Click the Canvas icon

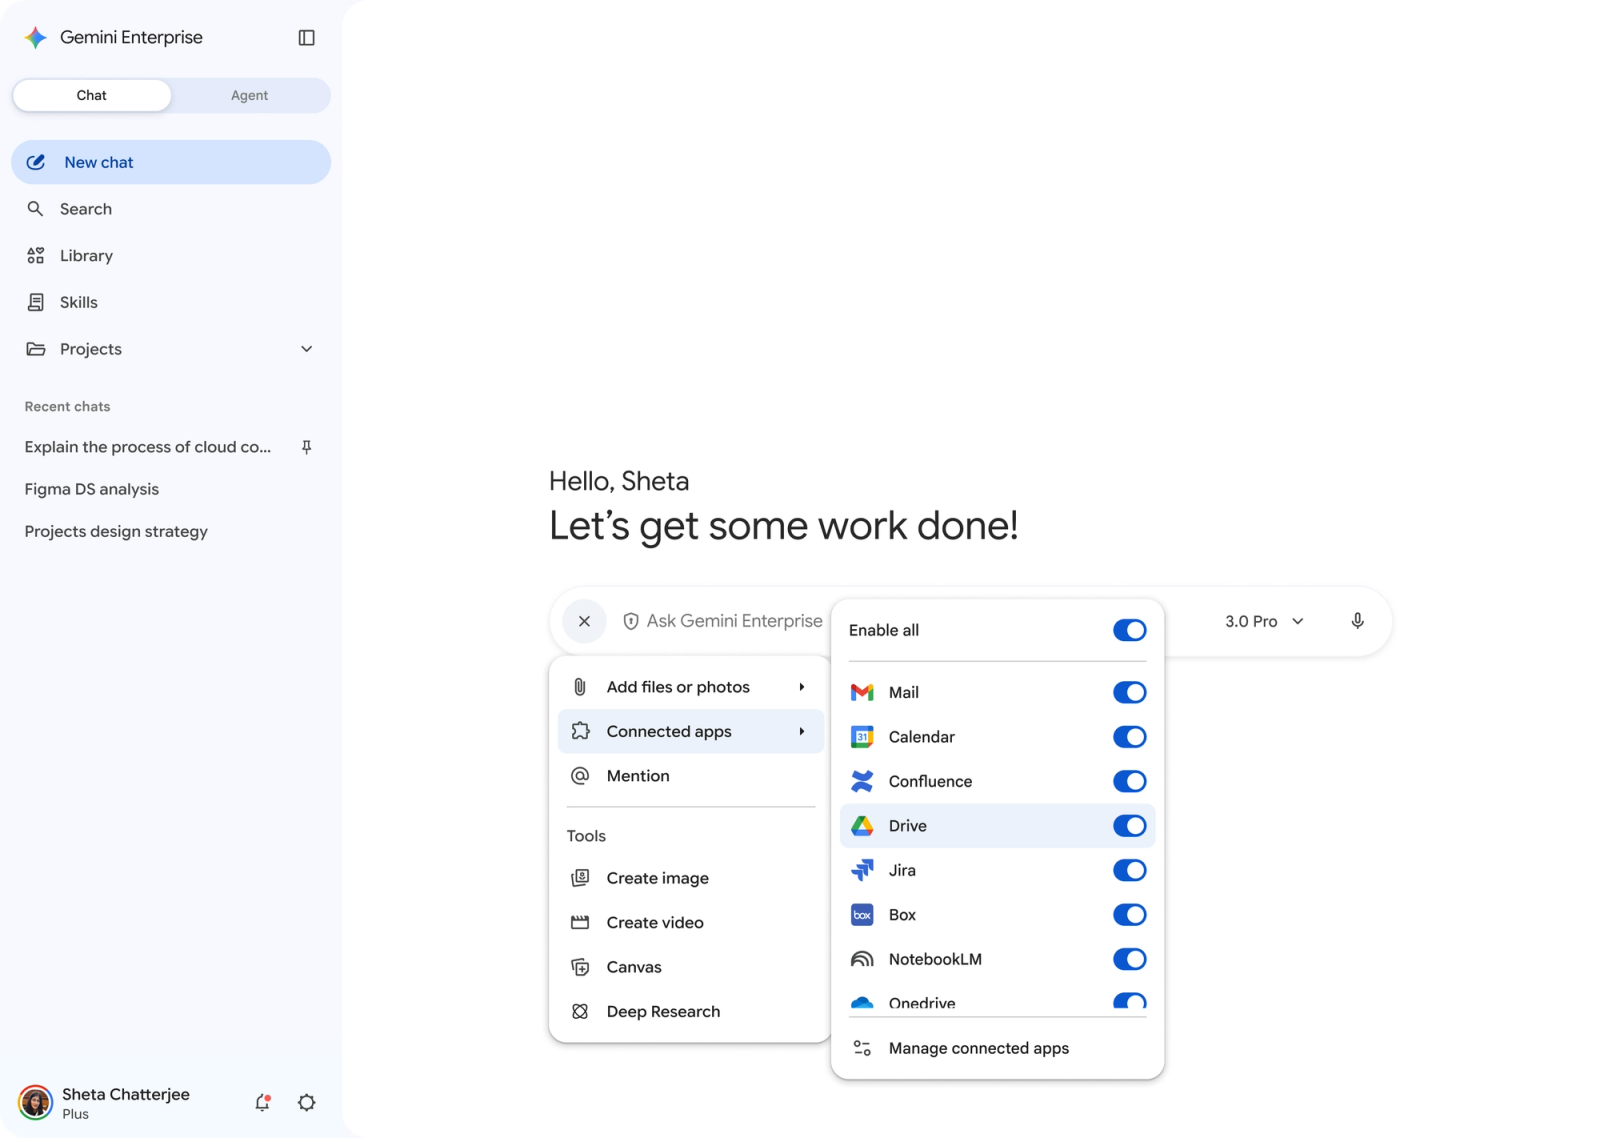[580, 967]
